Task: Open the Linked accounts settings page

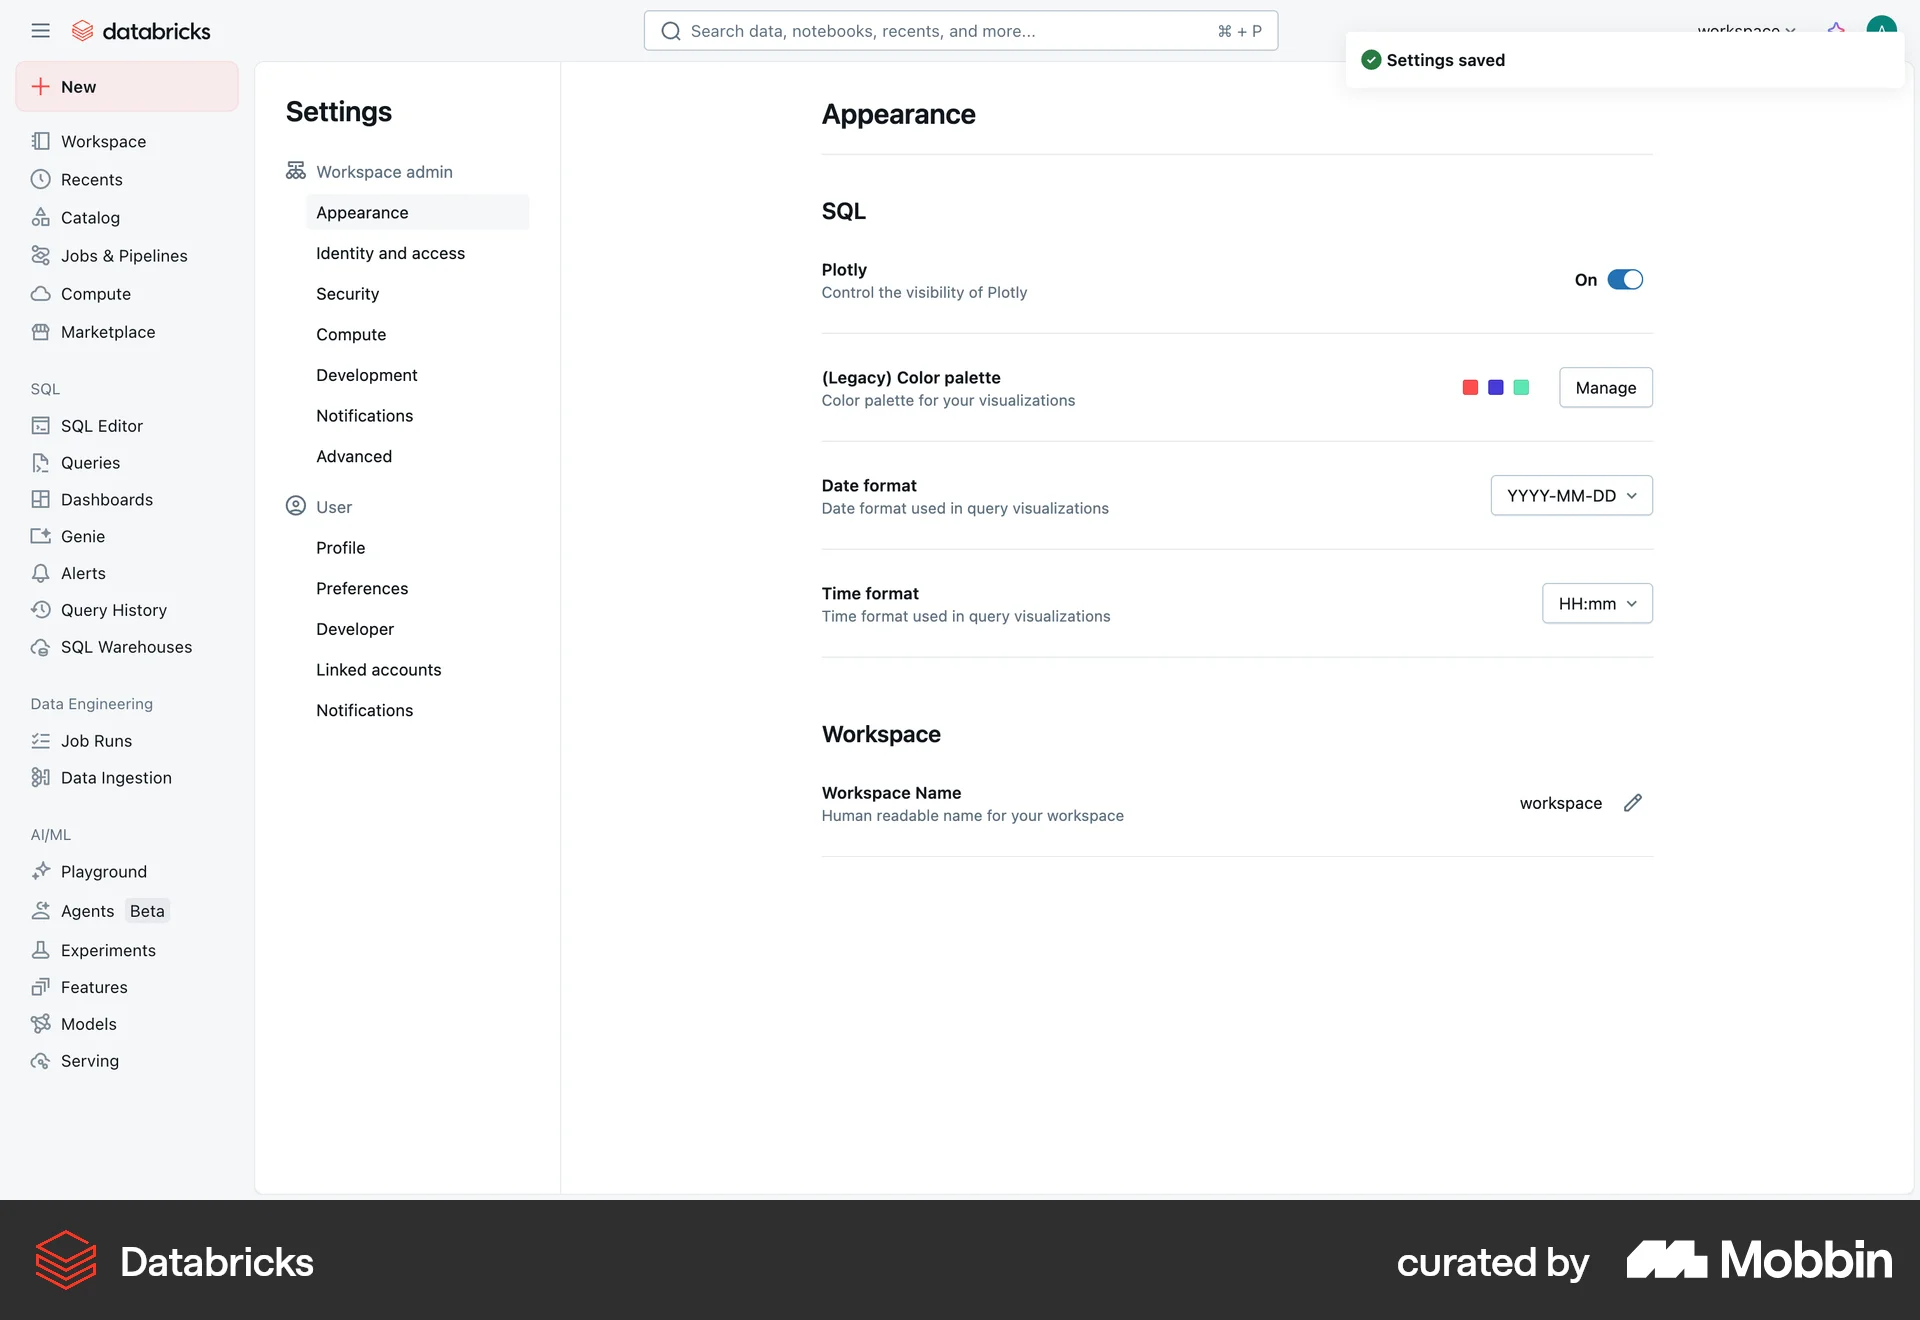Action: 378,669
